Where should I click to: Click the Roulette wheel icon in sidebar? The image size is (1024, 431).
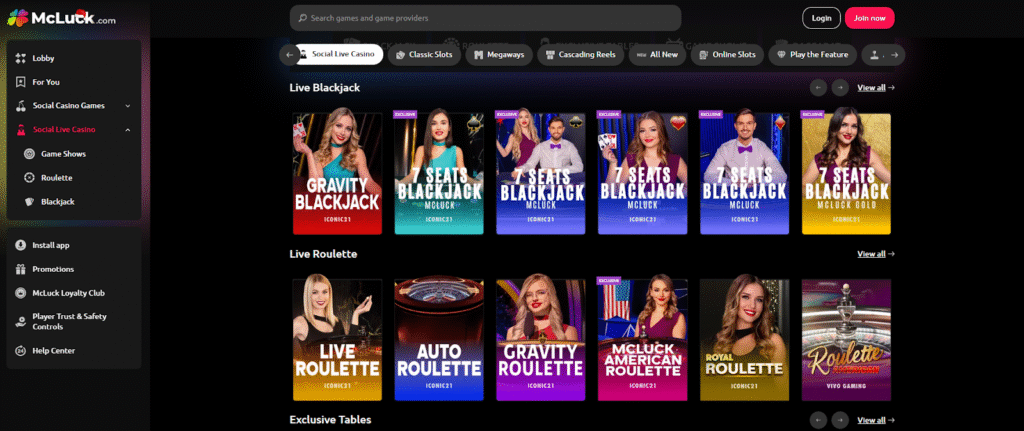[x=29, y=178]
